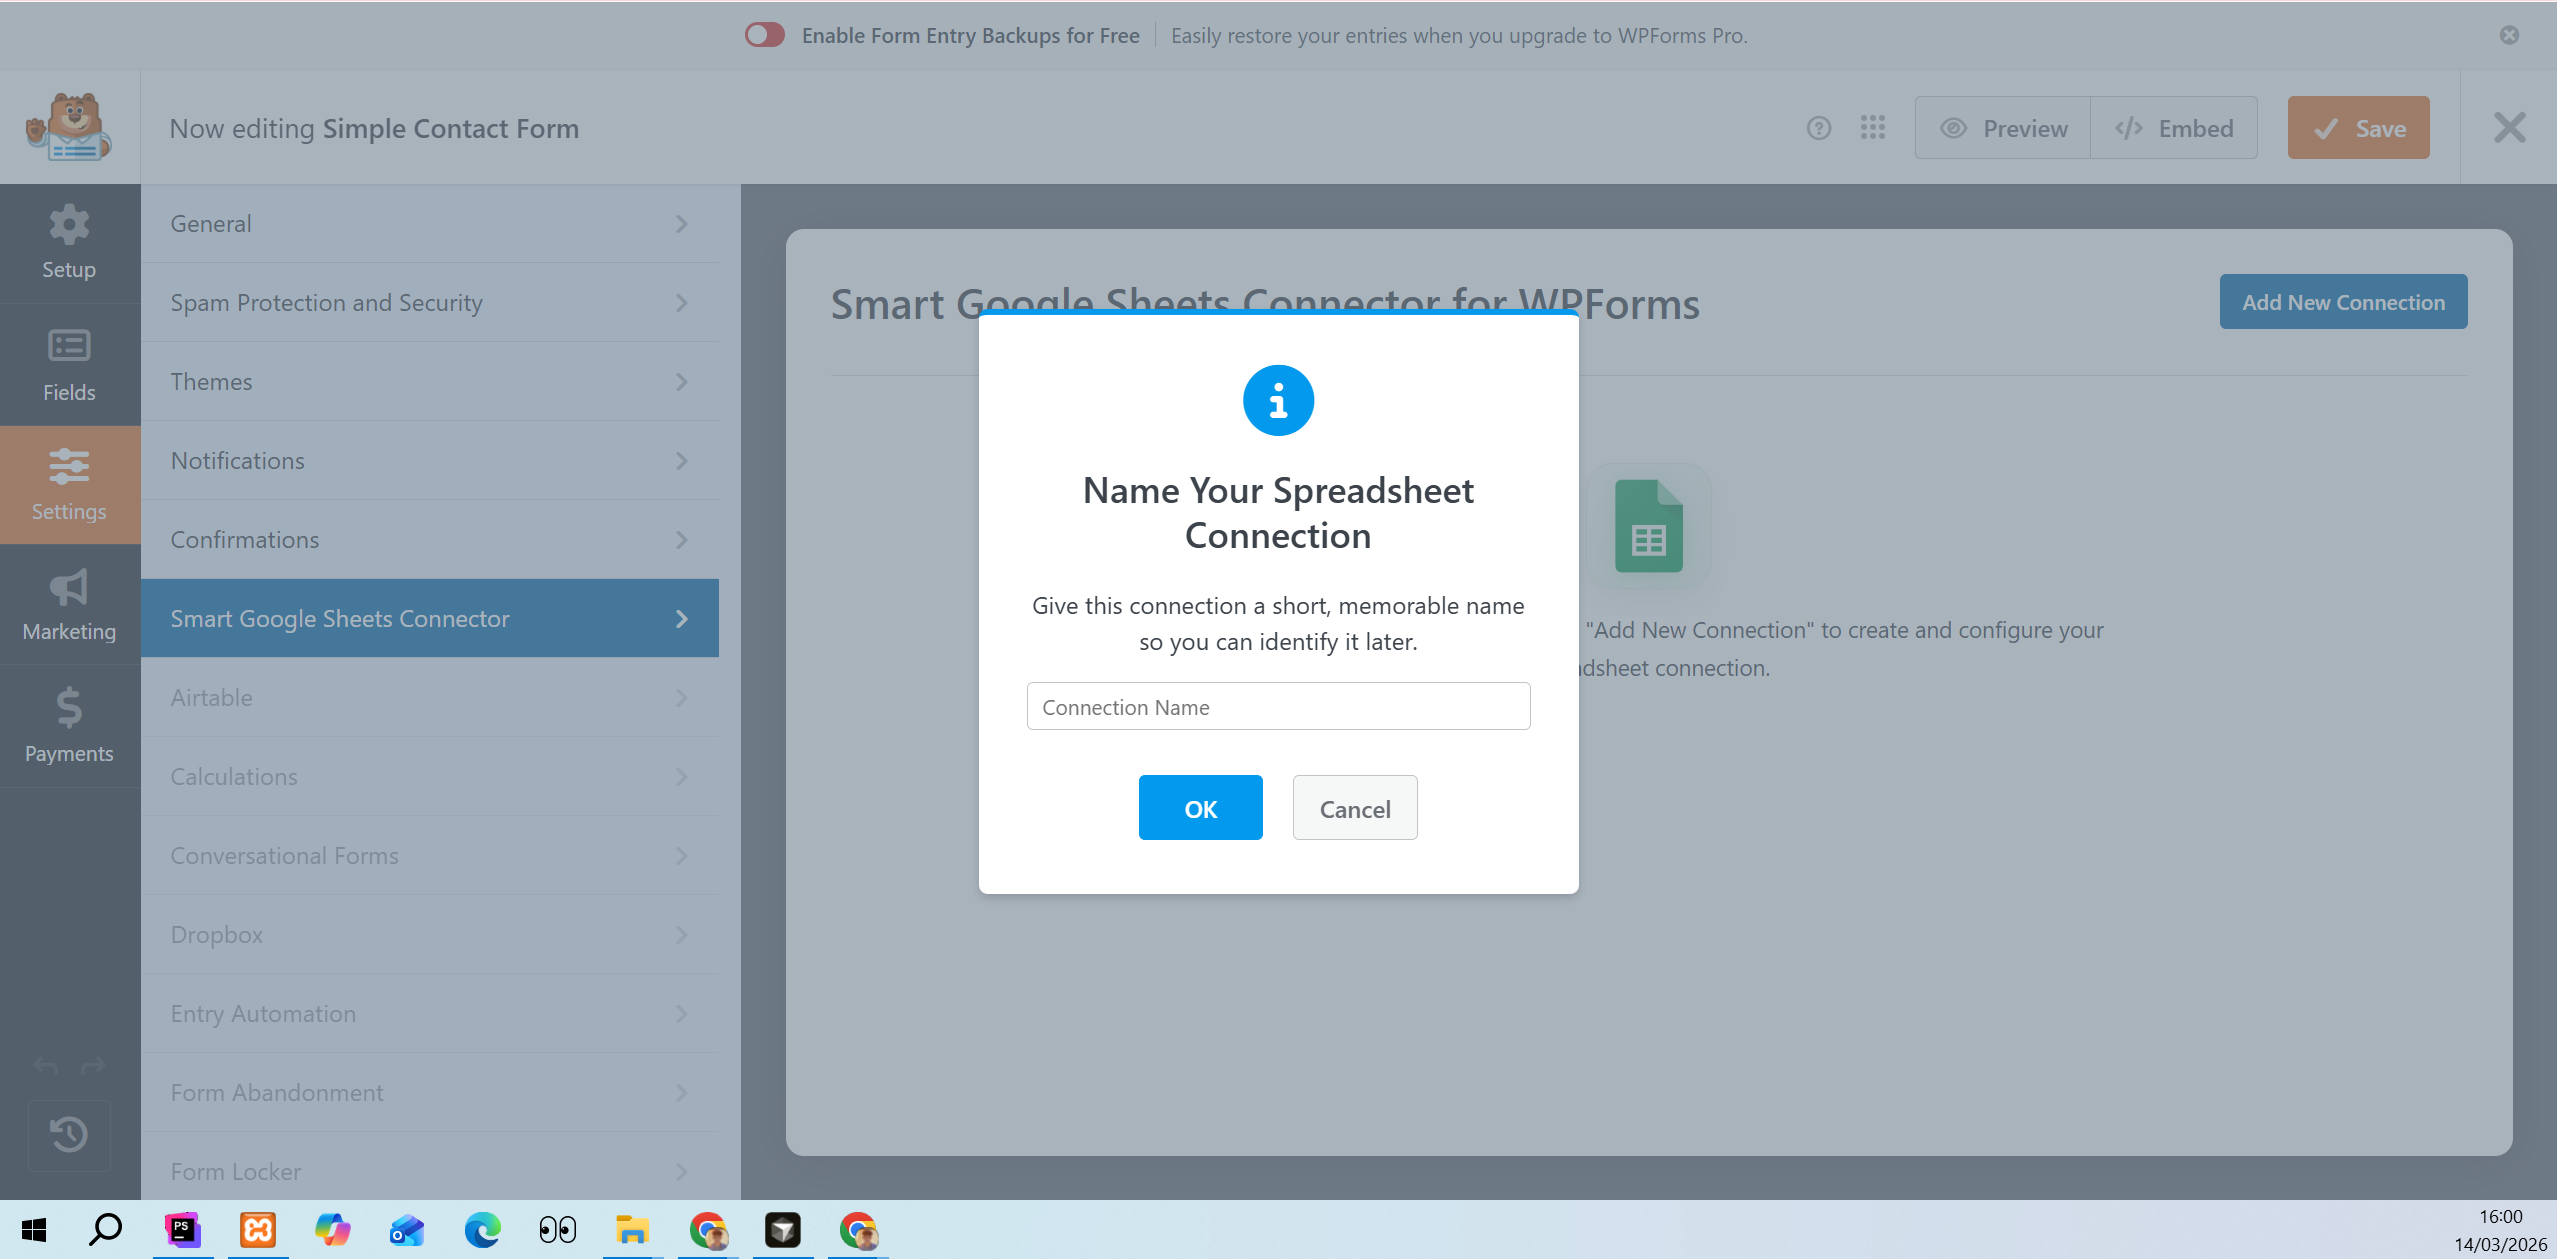2557x1259 pixels.
Task: Click the WPForms bear mascot logo
Action: (69, 127)
